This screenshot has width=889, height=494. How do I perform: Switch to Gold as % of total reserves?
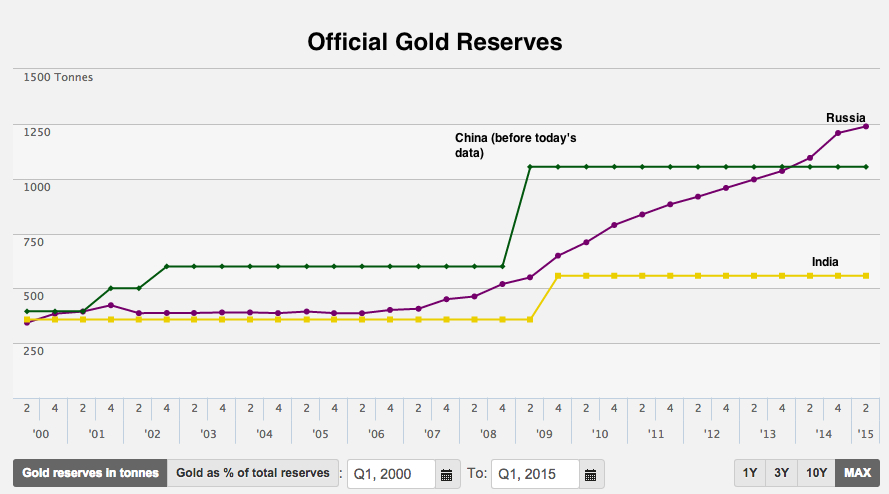[252, 473]
